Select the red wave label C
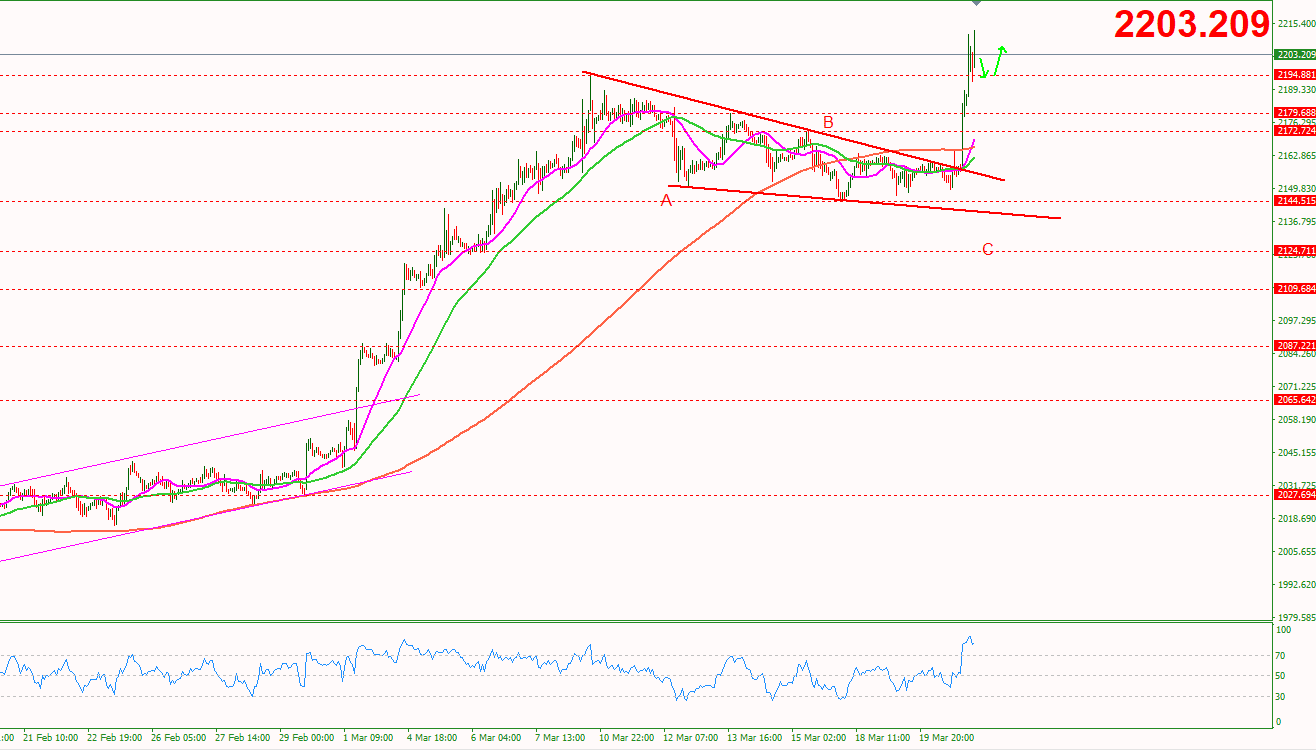This screenshot has height=750, width=1316. [987, 249]
